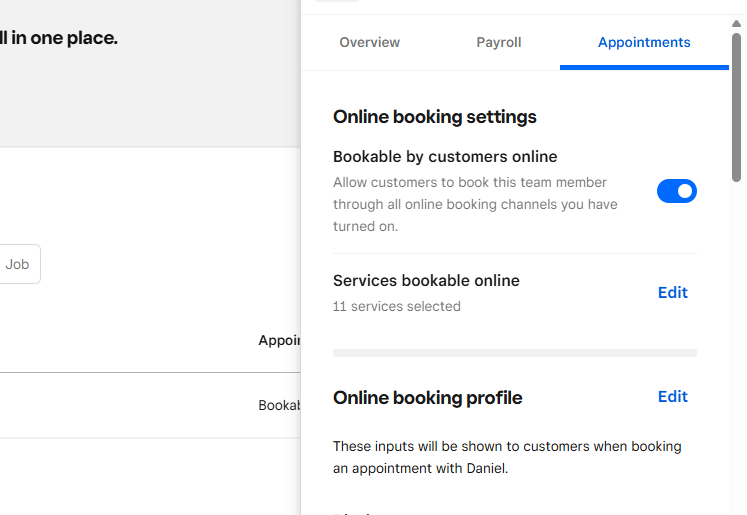Open the Payroll tab
Image resolution: width=747 pixels, height=515 pixels.
tap(499, 42)
